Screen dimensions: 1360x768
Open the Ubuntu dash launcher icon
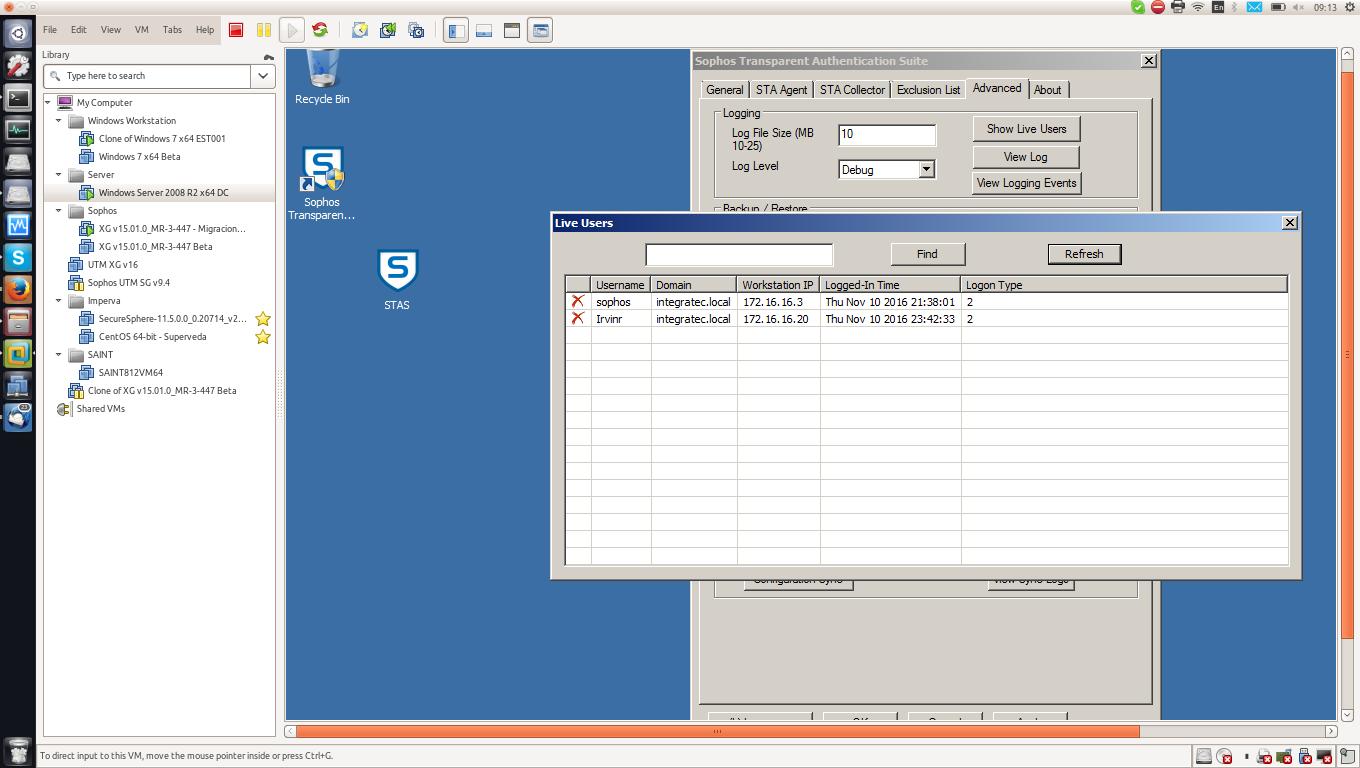18,33
